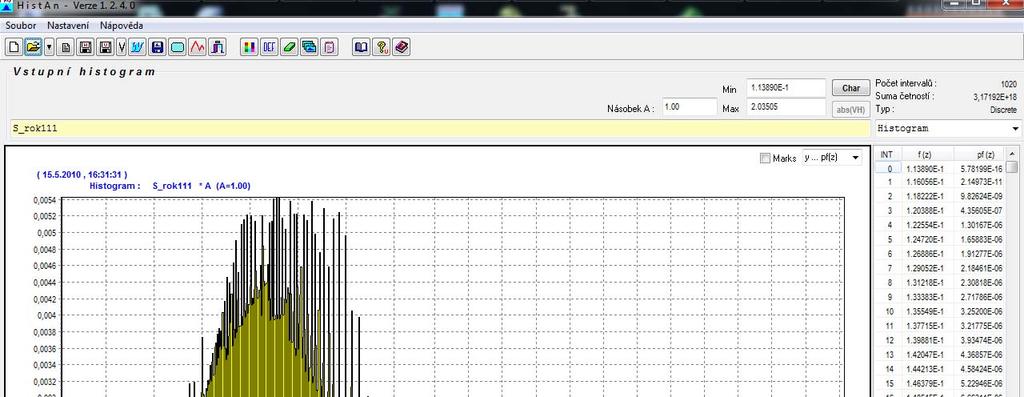1024x397 pixels.
Task: Click the question mark key icon
Action: (381, 47)
